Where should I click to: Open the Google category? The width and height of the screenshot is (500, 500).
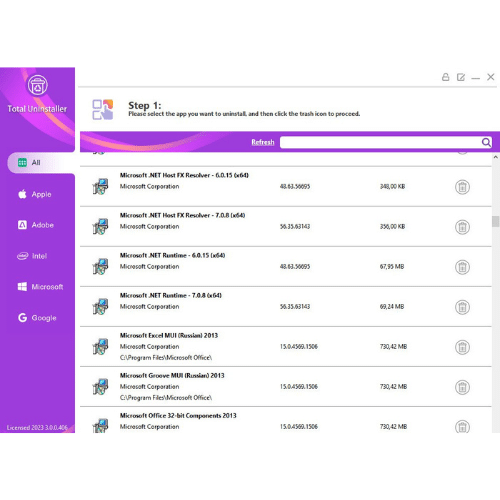coord(37,318)
